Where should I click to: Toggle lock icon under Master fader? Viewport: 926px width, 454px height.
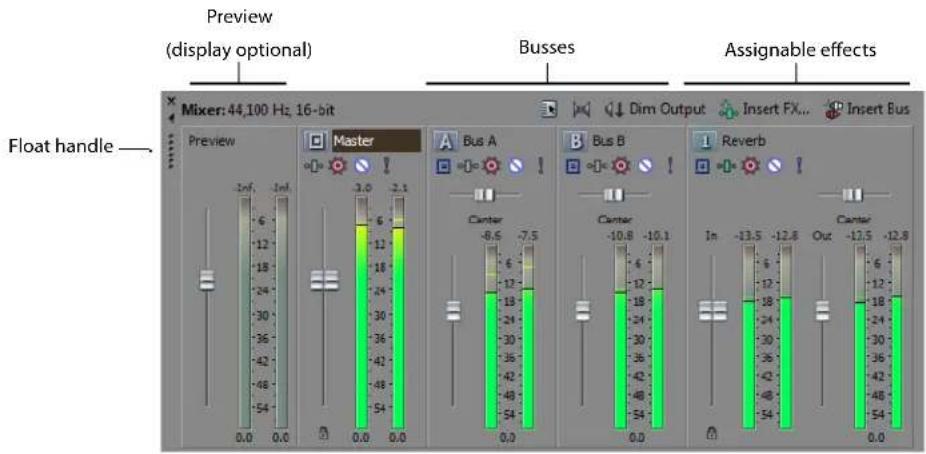point(323,435)
